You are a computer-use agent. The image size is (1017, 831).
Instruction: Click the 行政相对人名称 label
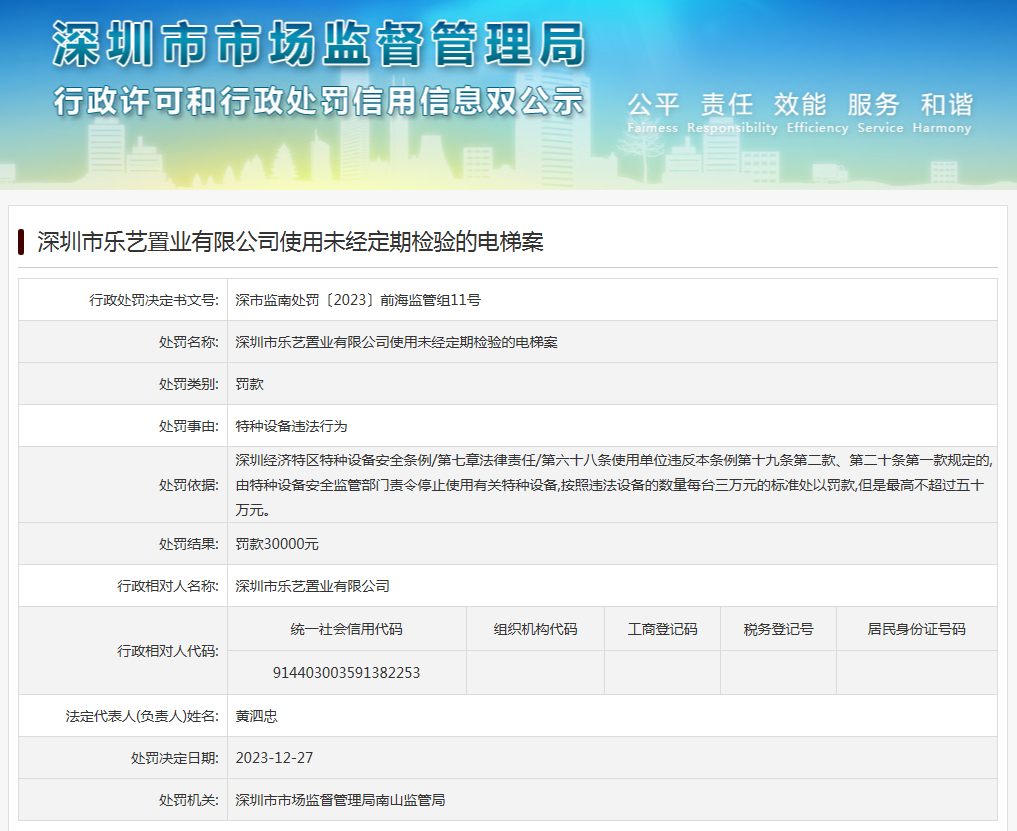pos(168,586)
